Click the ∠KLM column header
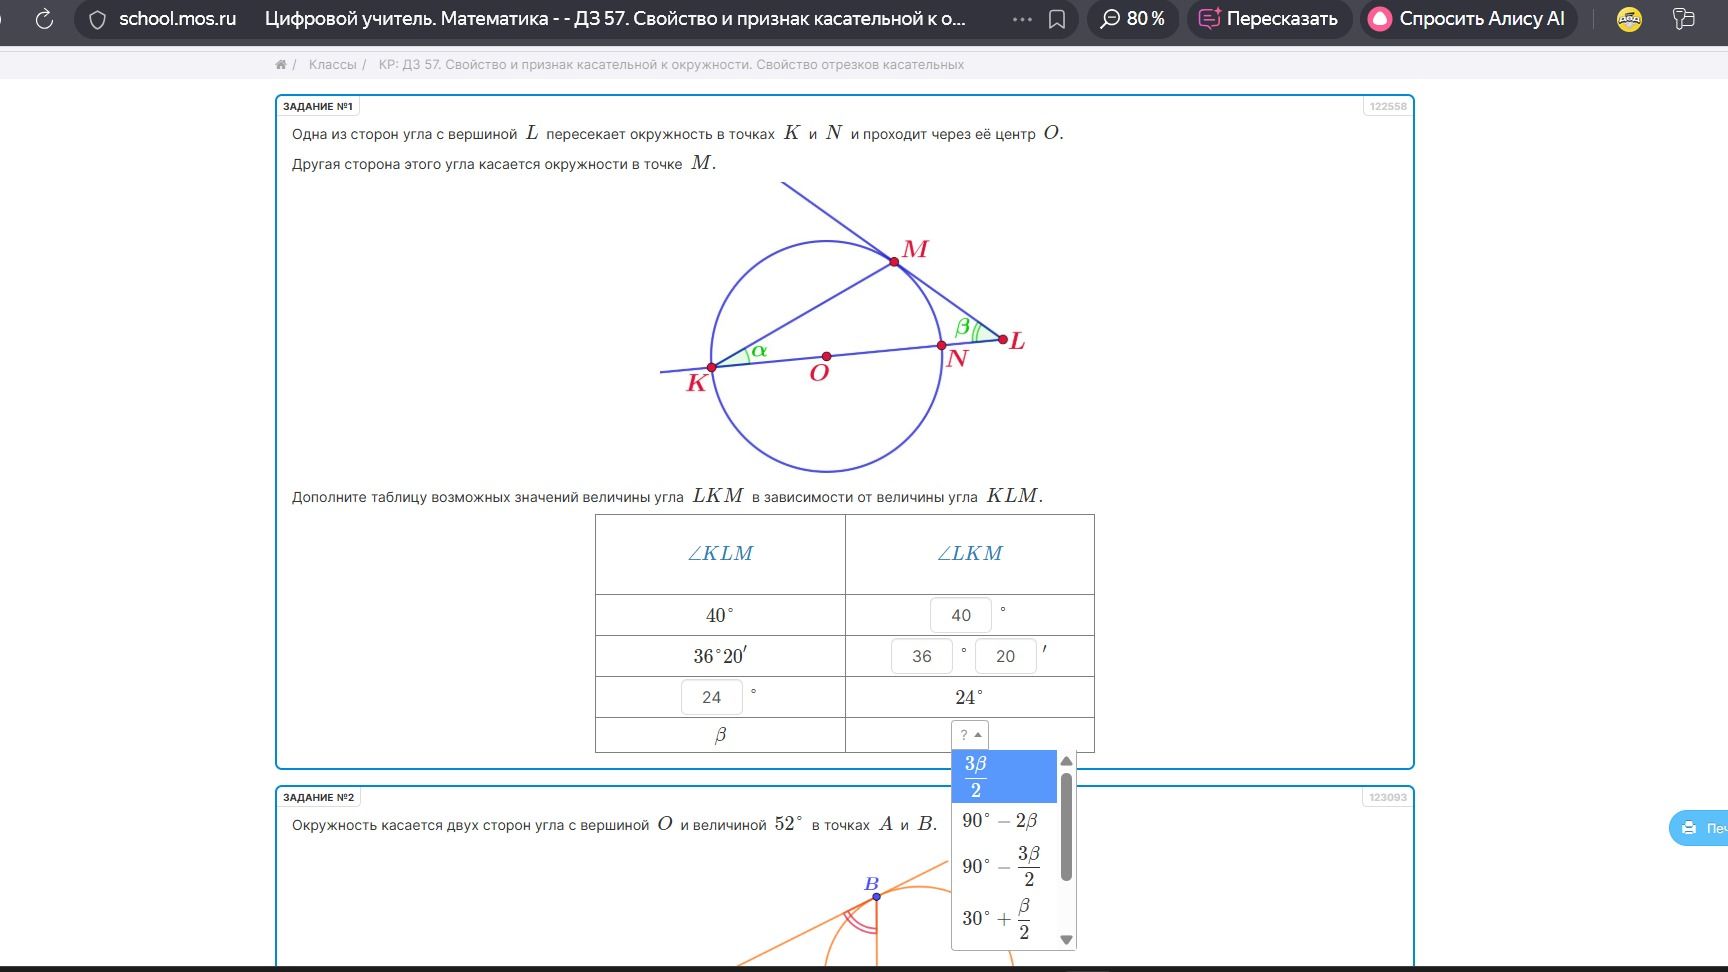The image size is (1728, 972). pyautogui.click(x=720, y=554)
